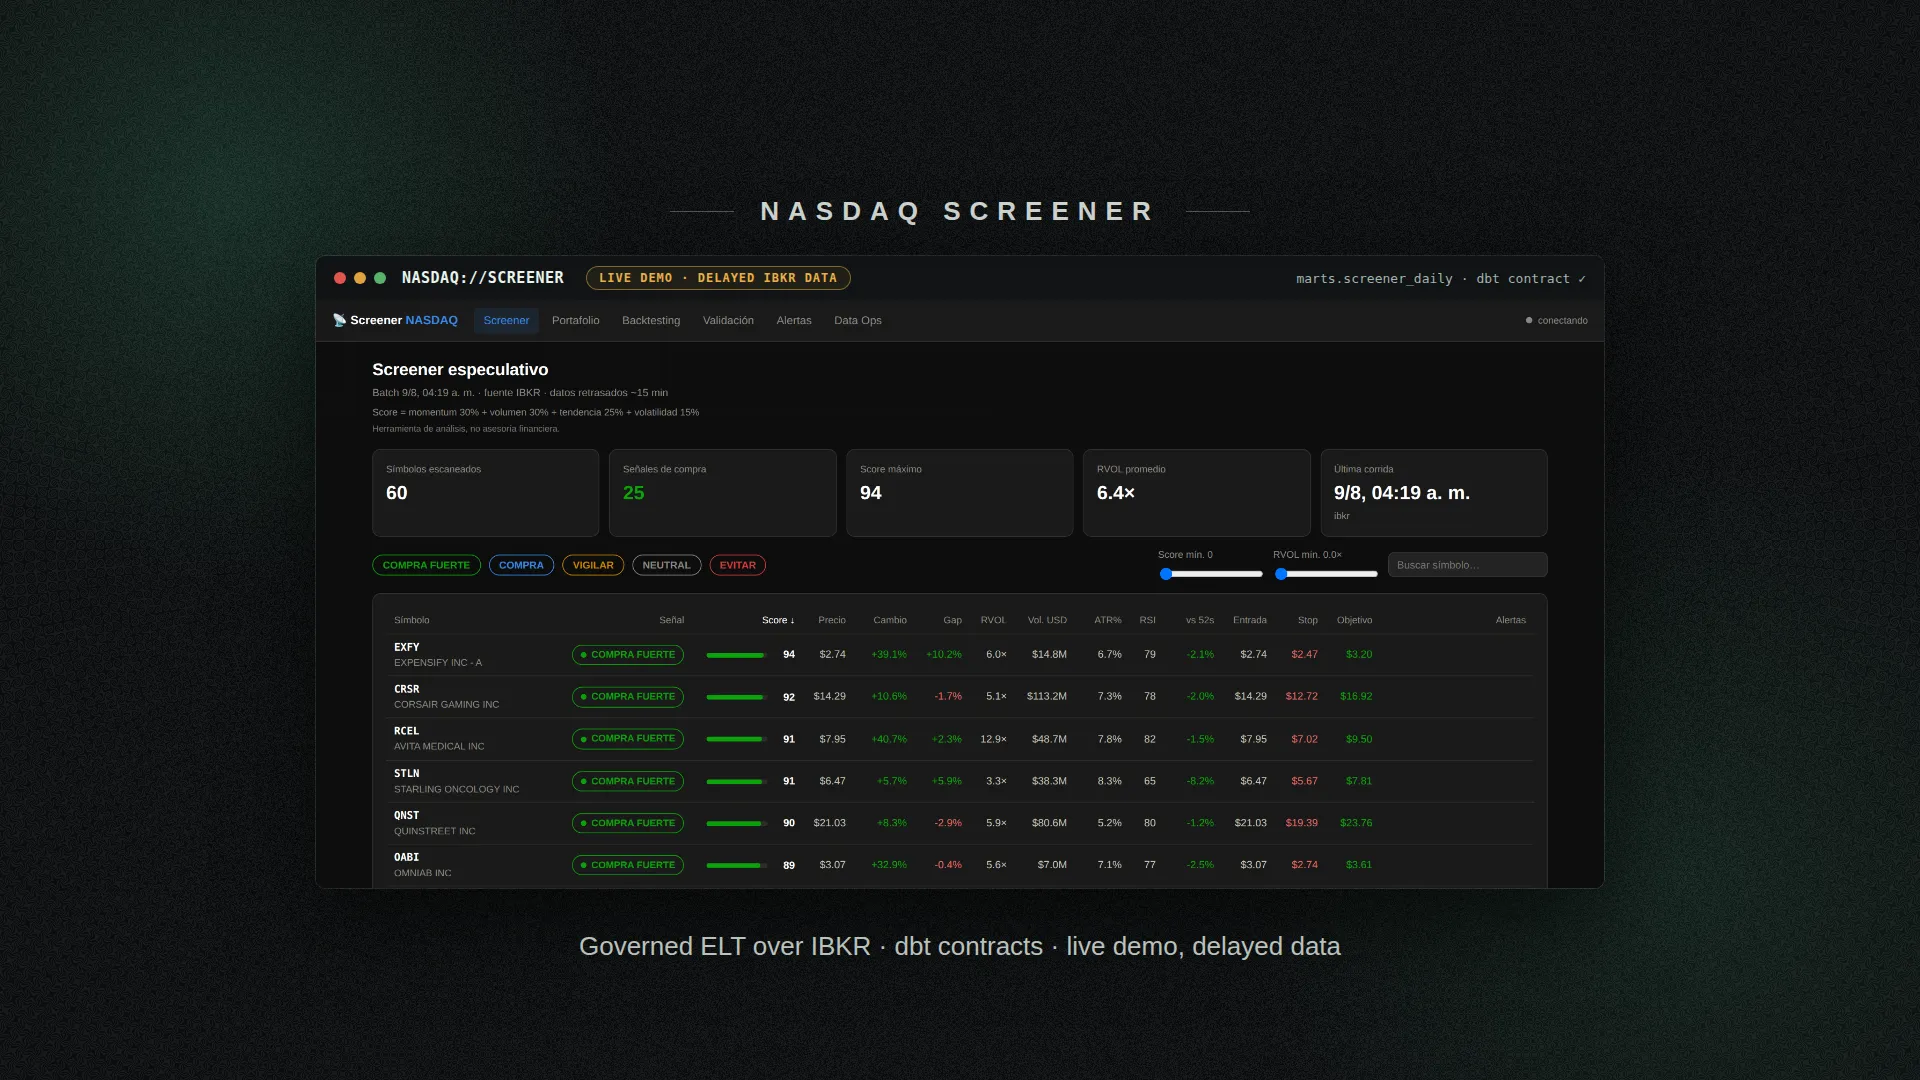Click the +40.7% change value for RCEL
This screenshot has height=1080, width=1920.
(x=889, y=740)
